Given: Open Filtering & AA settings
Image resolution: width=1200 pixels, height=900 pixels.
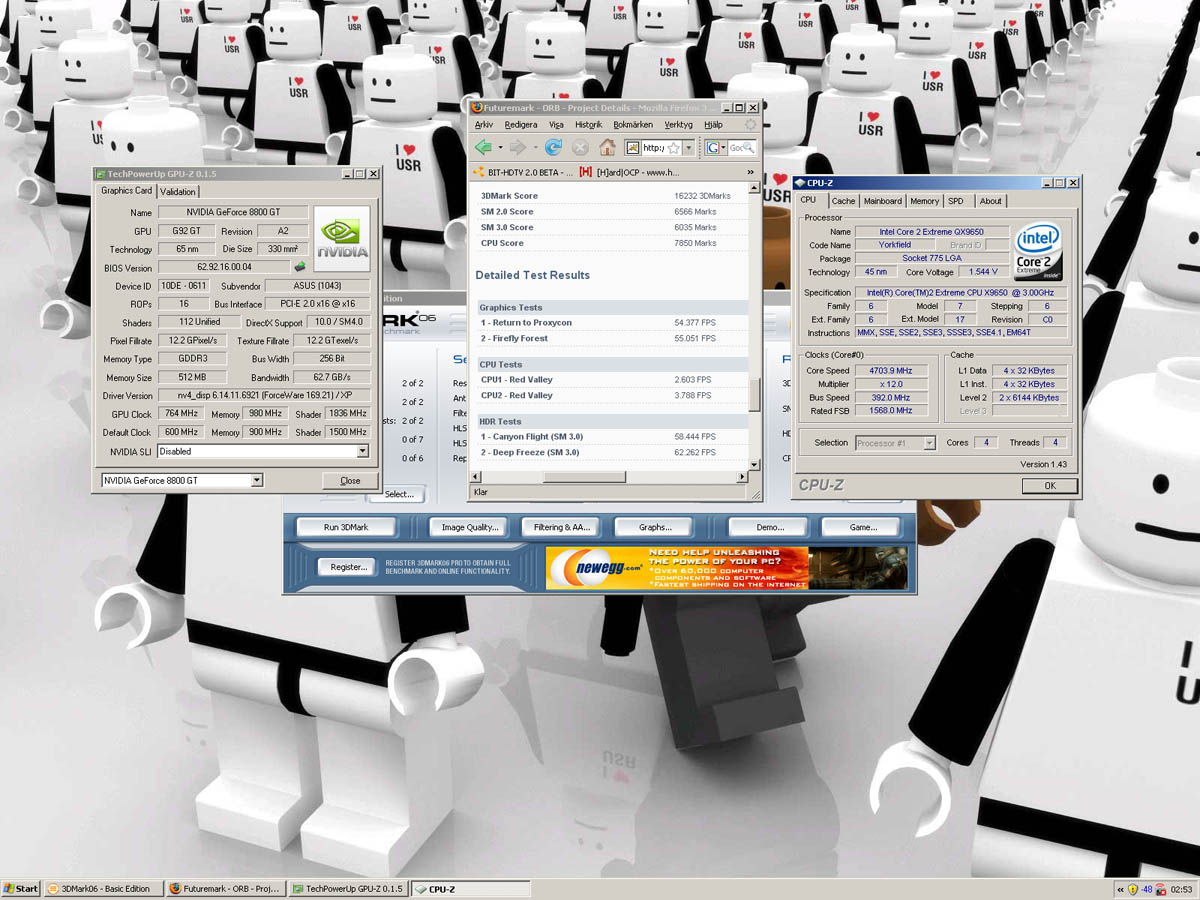Looking at the screenshot, I should point(562,527).
